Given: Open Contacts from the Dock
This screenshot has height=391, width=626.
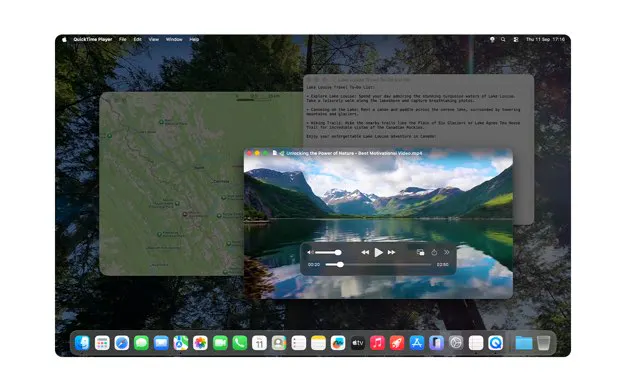Looking at the screenshot, I should pyautogui.click(x=279, y=343).
